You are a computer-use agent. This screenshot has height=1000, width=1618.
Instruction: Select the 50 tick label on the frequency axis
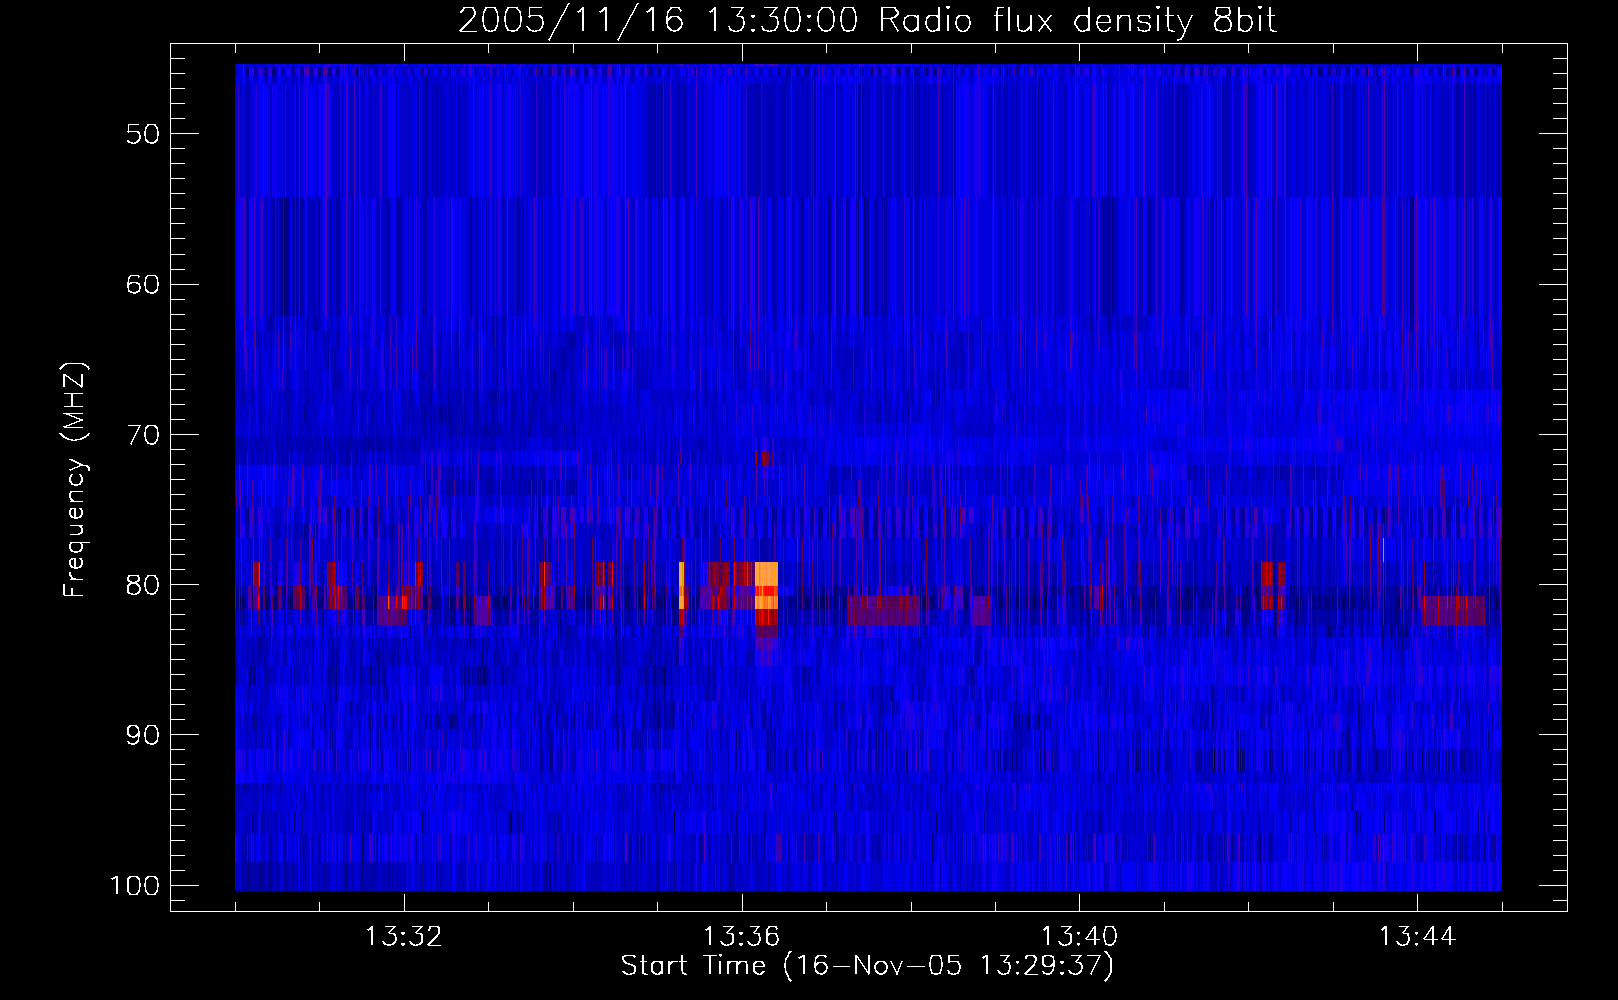[143, 134]
